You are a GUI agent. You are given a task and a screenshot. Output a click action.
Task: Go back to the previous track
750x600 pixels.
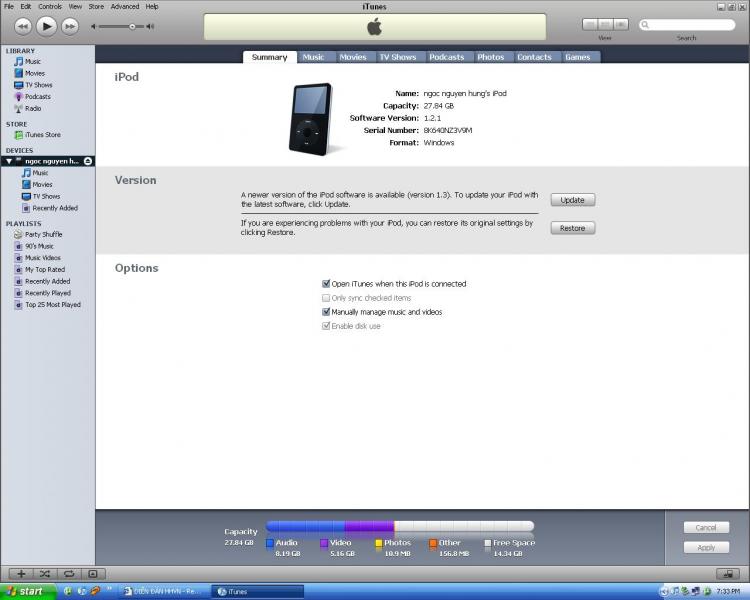(22, 26)
